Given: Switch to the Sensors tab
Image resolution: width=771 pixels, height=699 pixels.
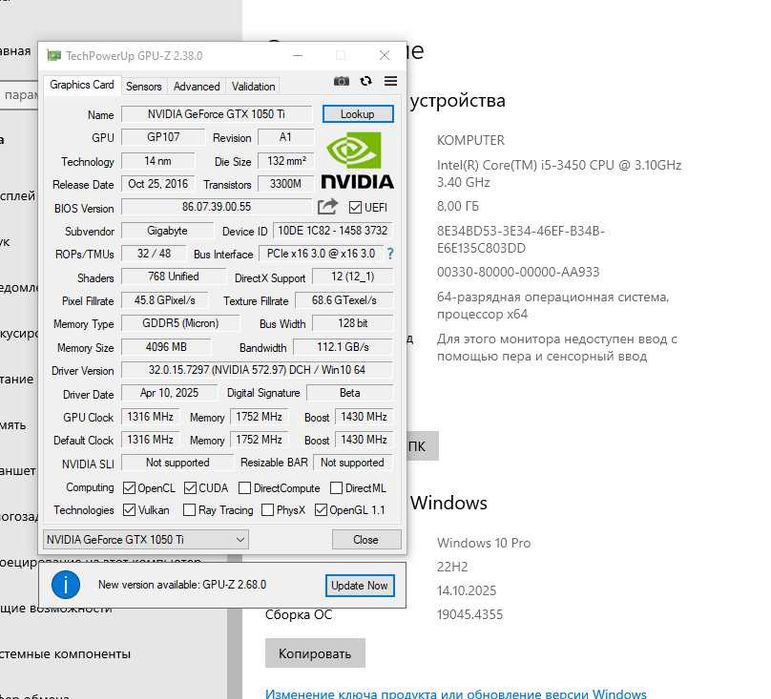Looking at the screenshot, I should 144,87.
